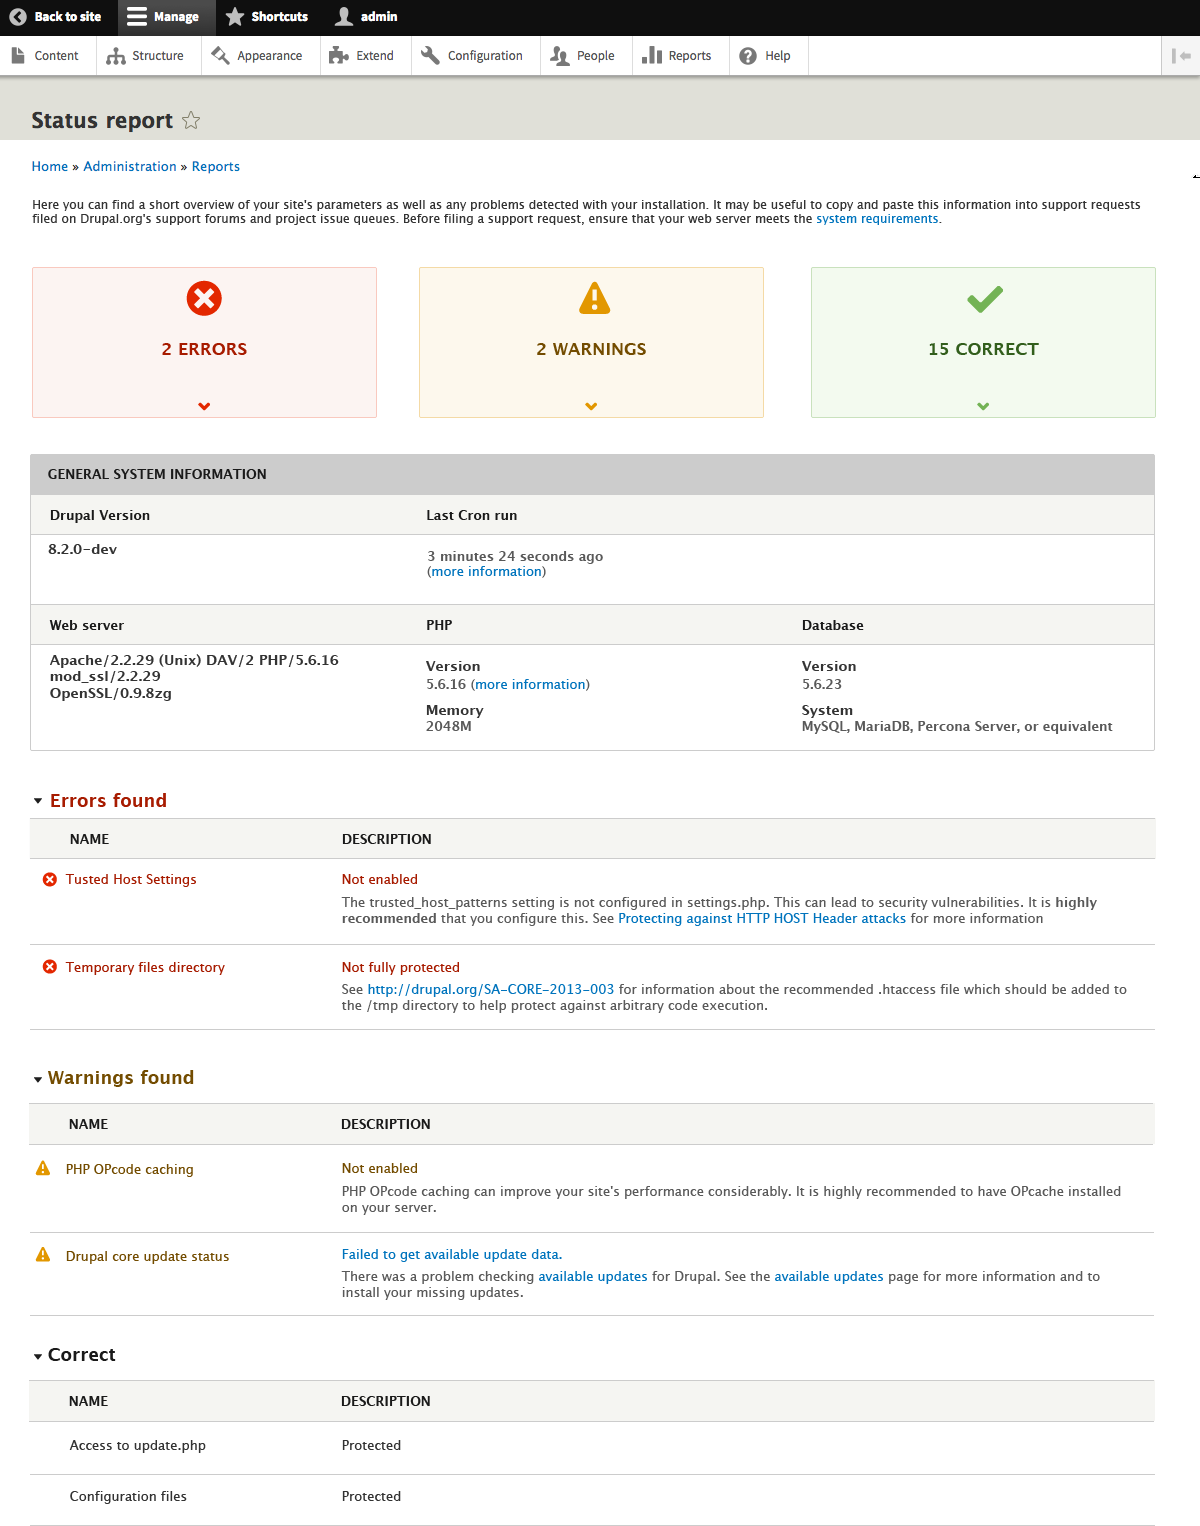Click the 2 WARNINGS summary text
Image resolution: width=1200 pixels, height=1526 pixels.
coord(591,349)
